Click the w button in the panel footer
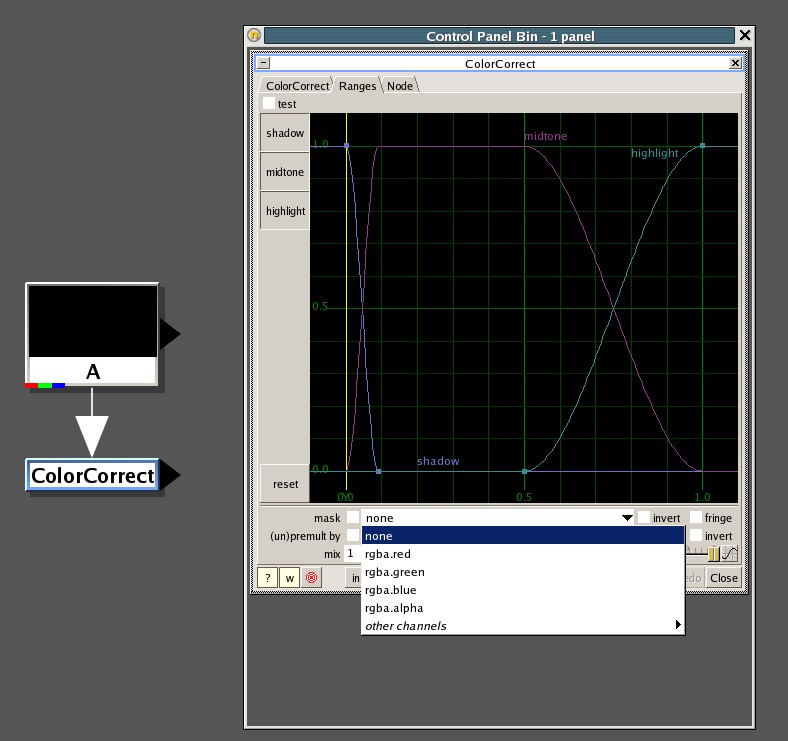 [289, 578]
